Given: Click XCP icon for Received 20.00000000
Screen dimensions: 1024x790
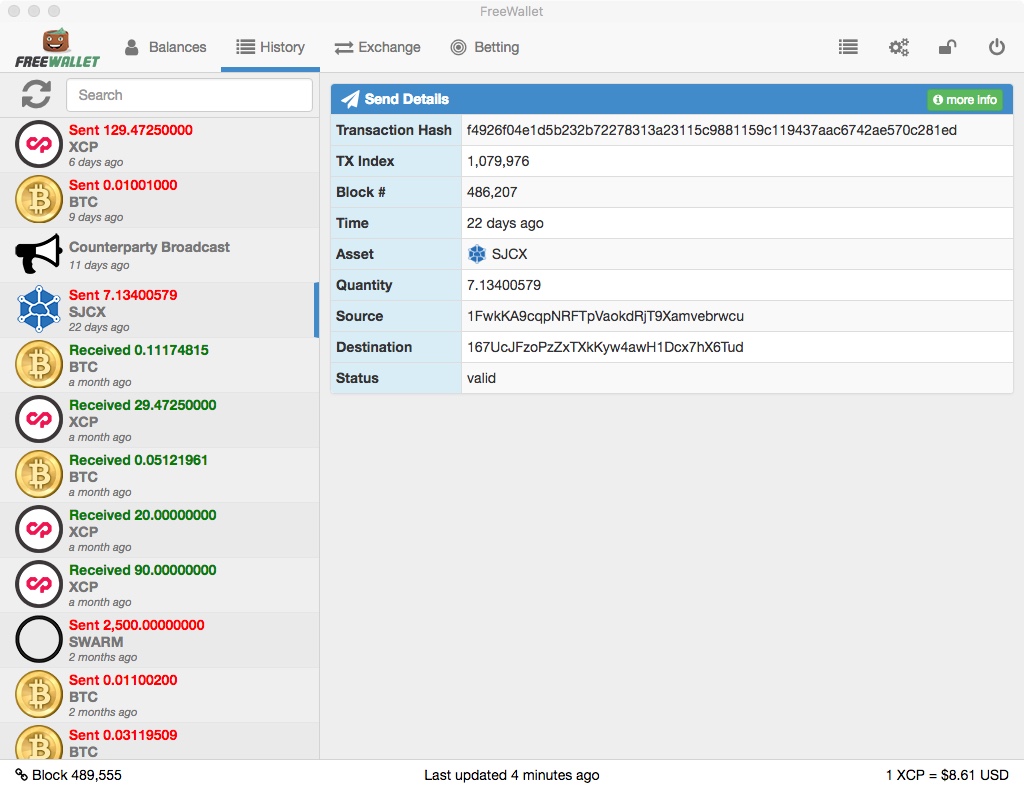Looking at the screenshot, I should point(39,529).
